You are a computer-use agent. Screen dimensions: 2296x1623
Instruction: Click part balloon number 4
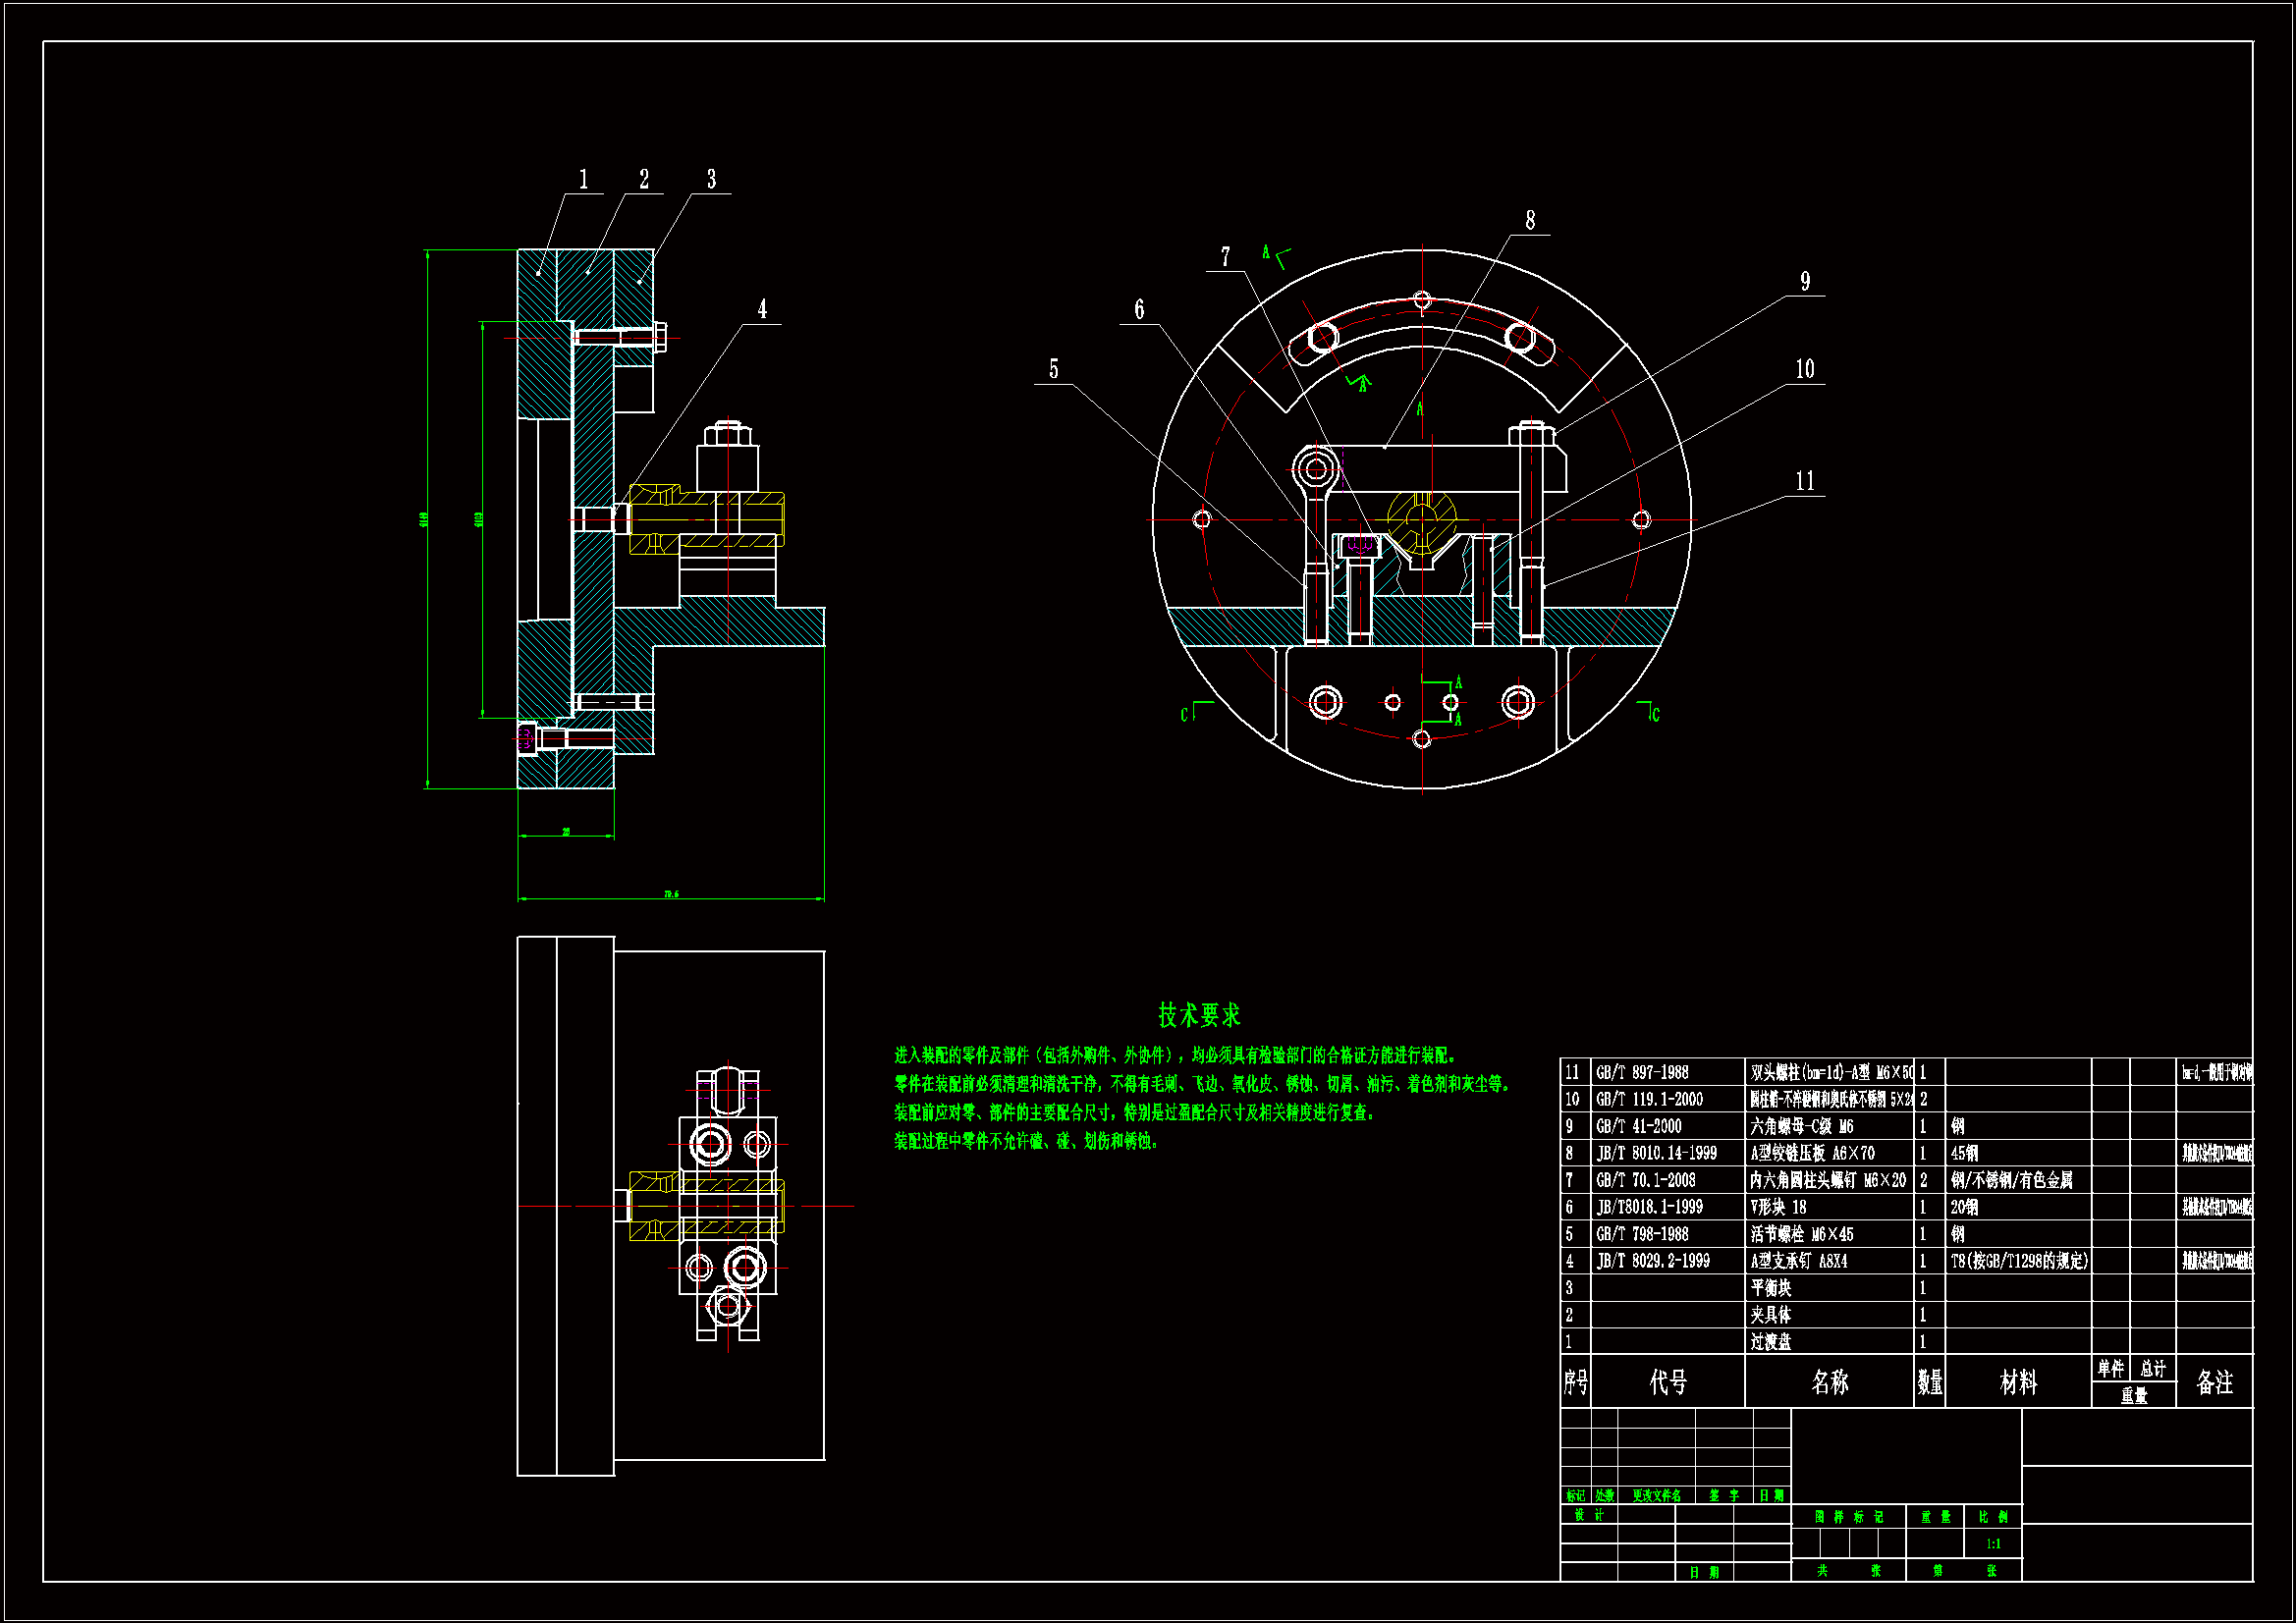click(762, 310)
